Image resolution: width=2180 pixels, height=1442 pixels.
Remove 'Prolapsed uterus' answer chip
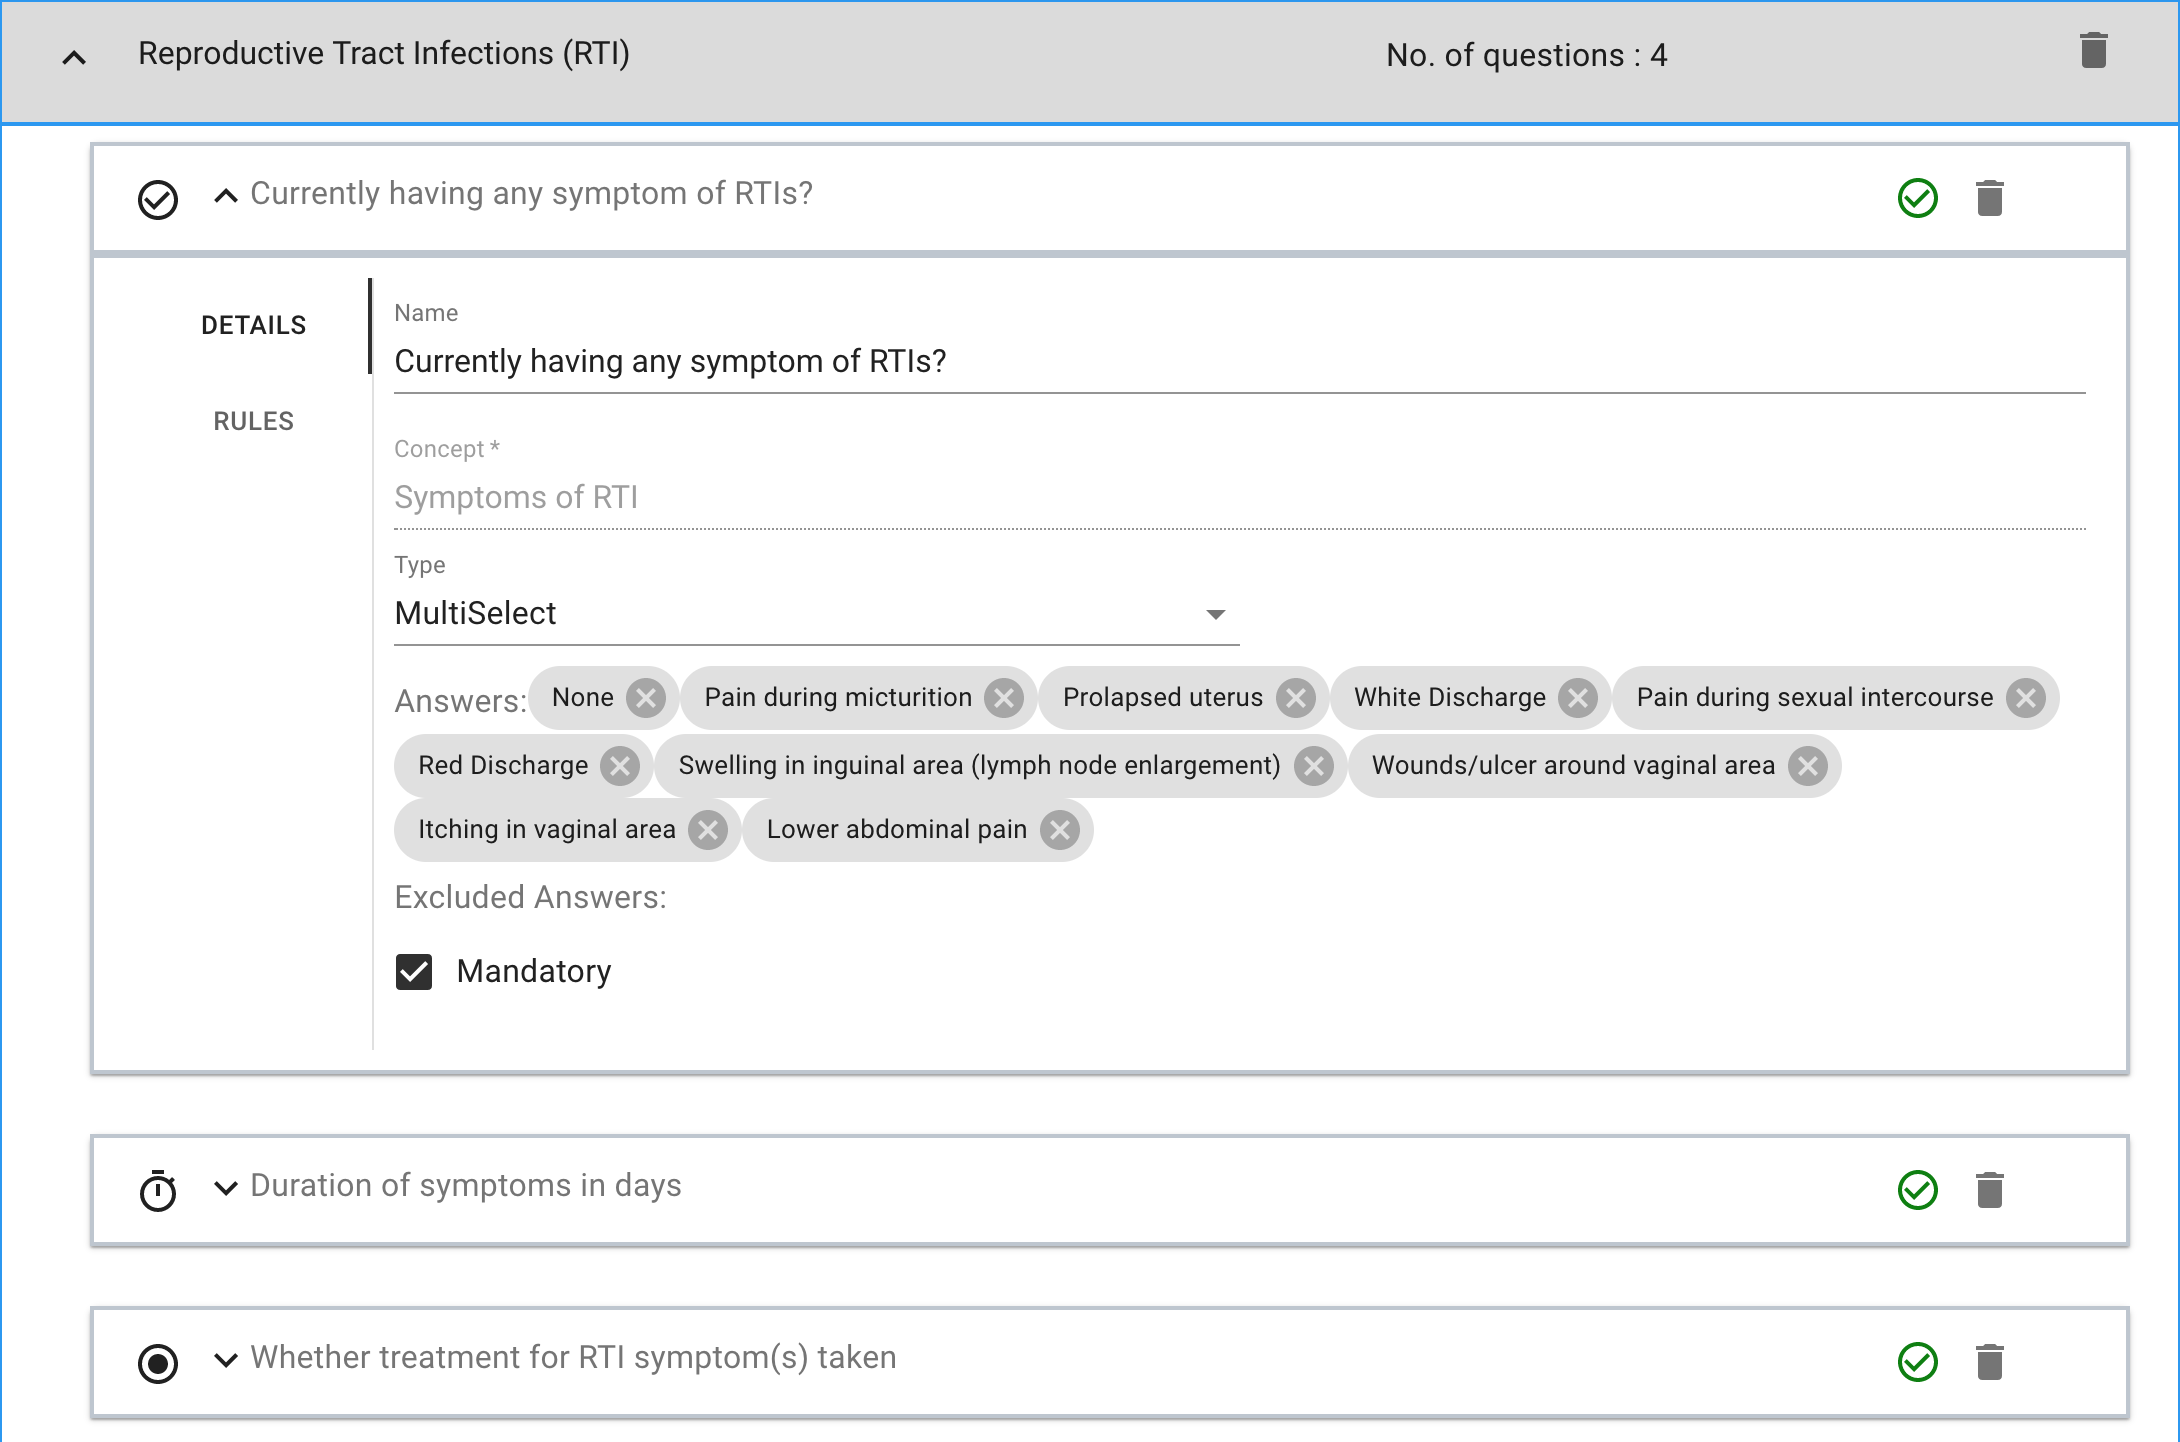(1296, 698)
